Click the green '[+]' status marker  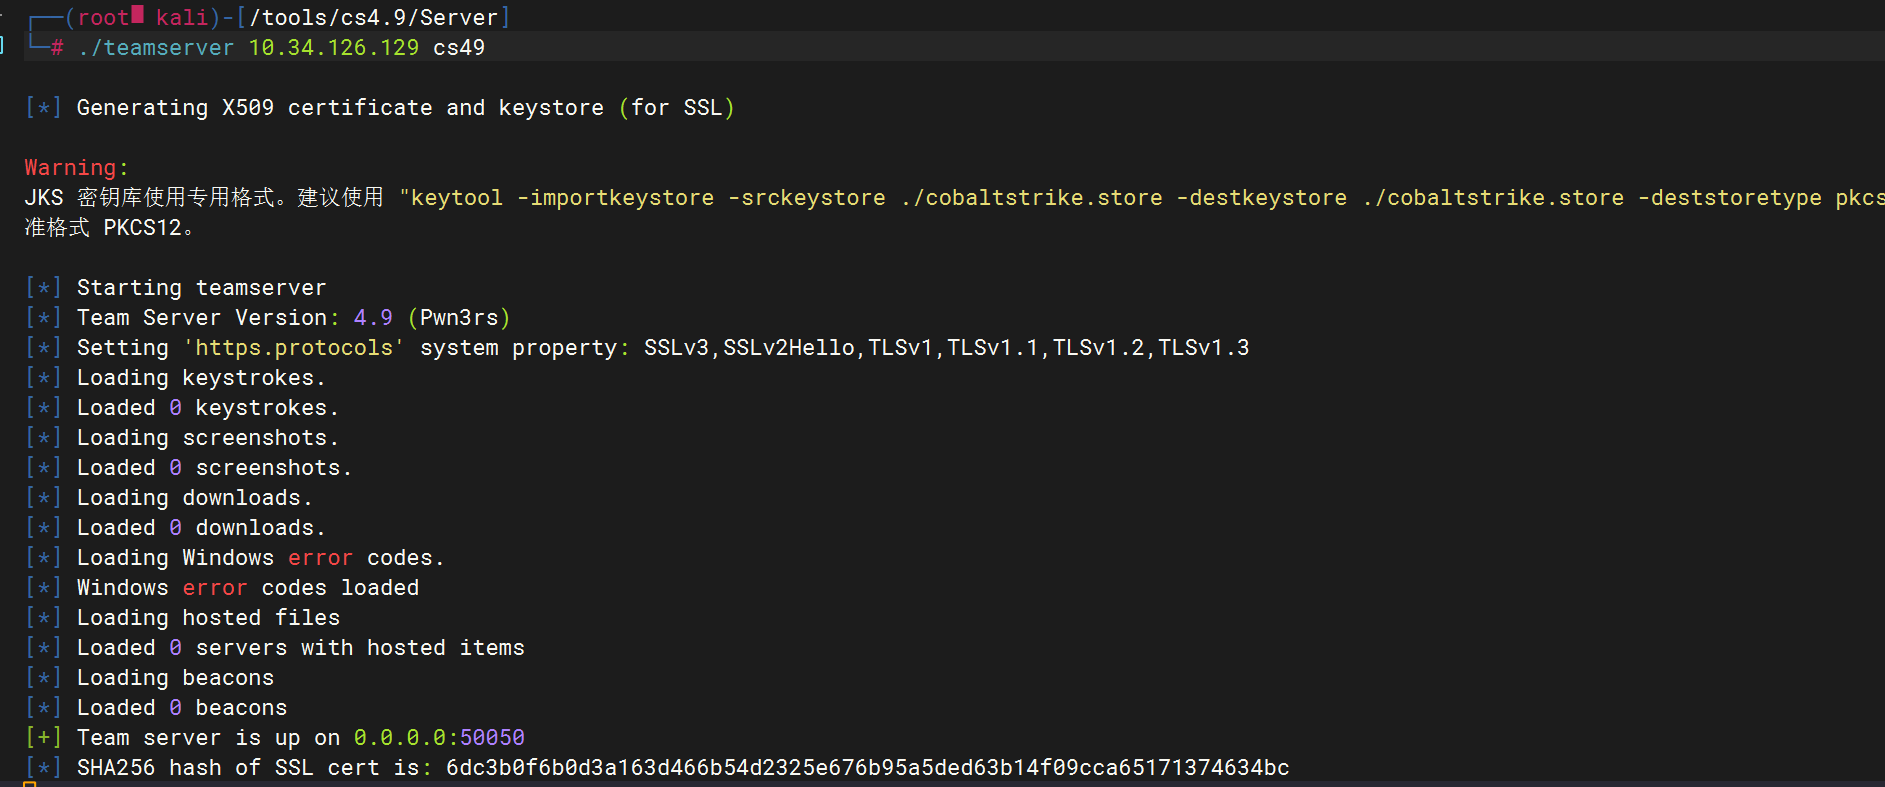coord(43,737)
